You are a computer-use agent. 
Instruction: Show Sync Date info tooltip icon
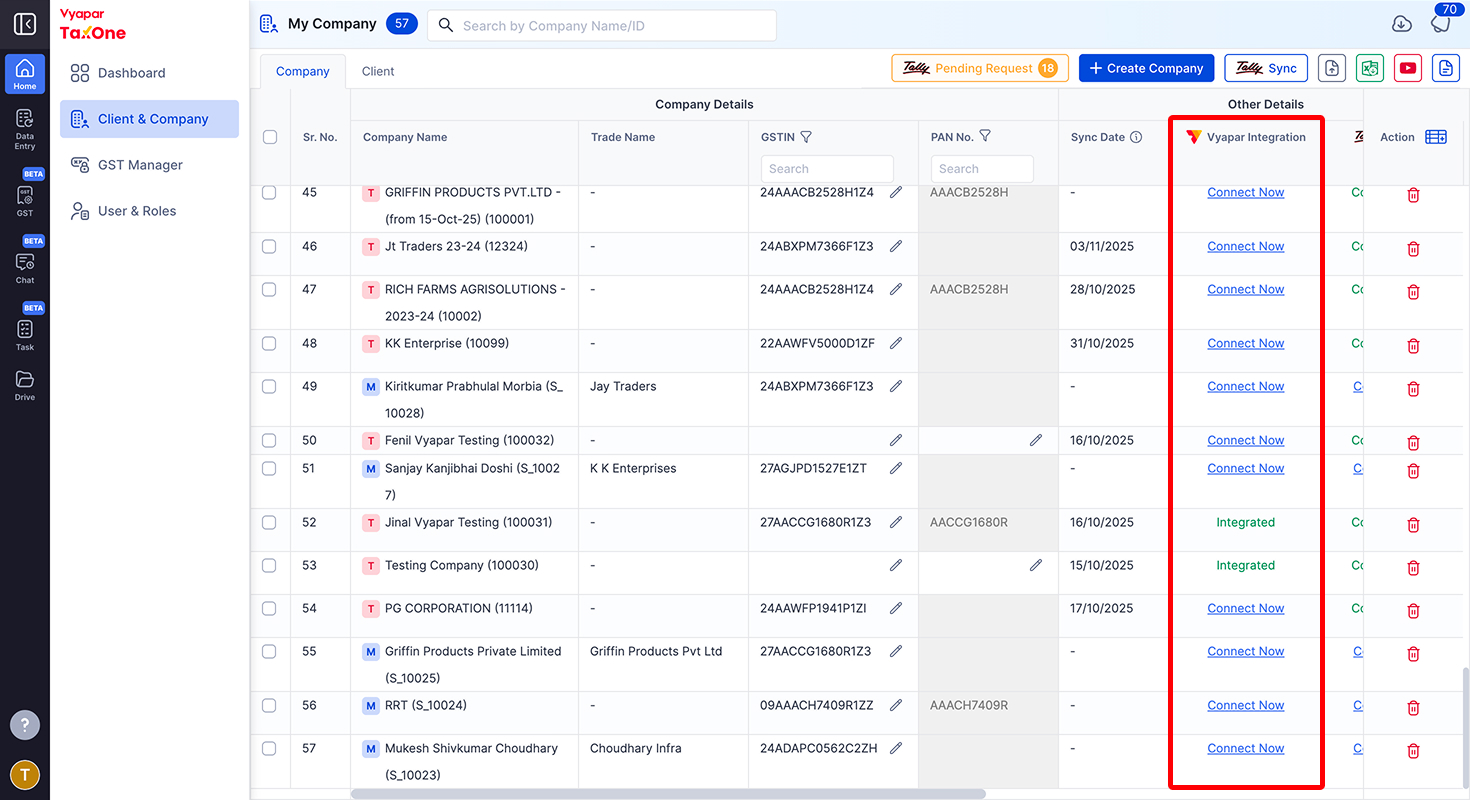pyautogui.click(x=1136, y=138)
